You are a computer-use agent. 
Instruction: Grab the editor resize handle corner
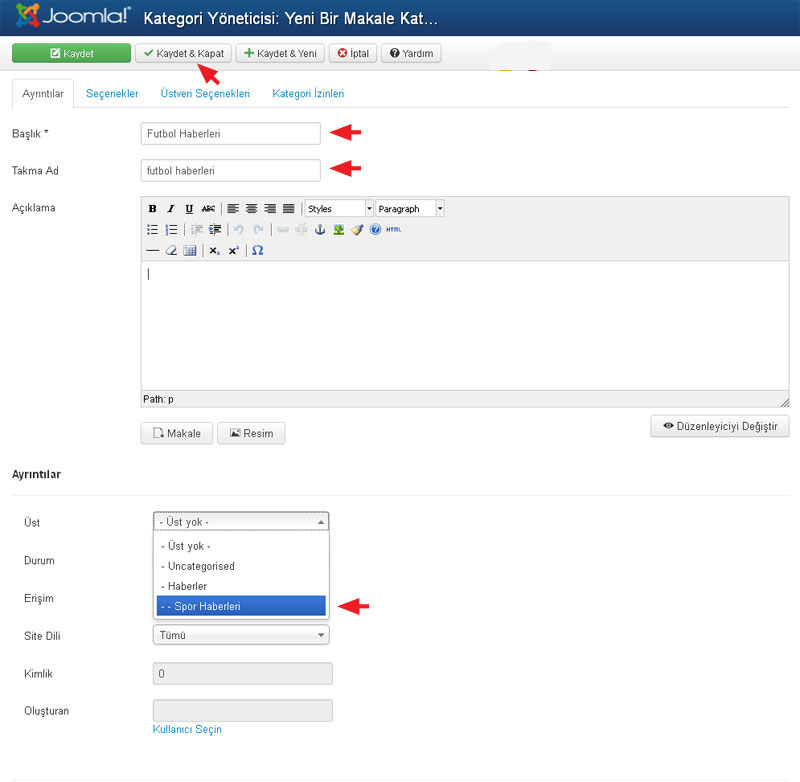785,402
